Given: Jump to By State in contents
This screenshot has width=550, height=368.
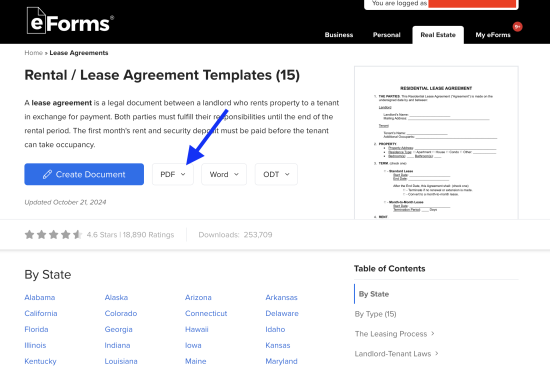Looking at the screenshot, I should 374,294.
